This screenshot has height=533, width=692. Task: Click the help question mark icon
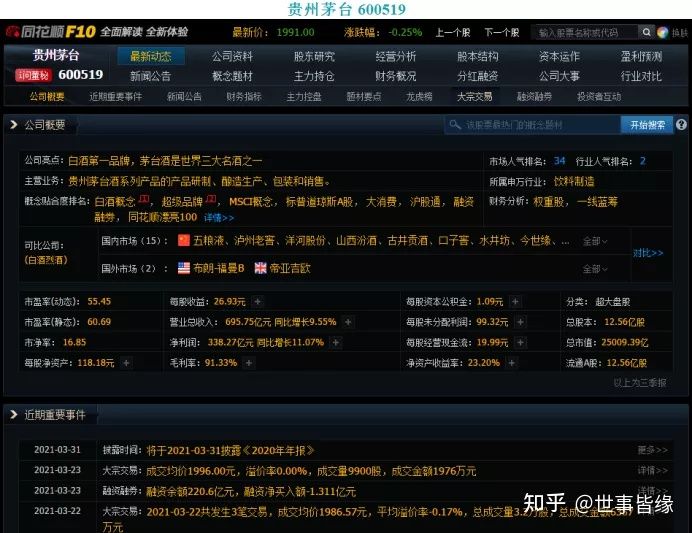coord(681,125)
